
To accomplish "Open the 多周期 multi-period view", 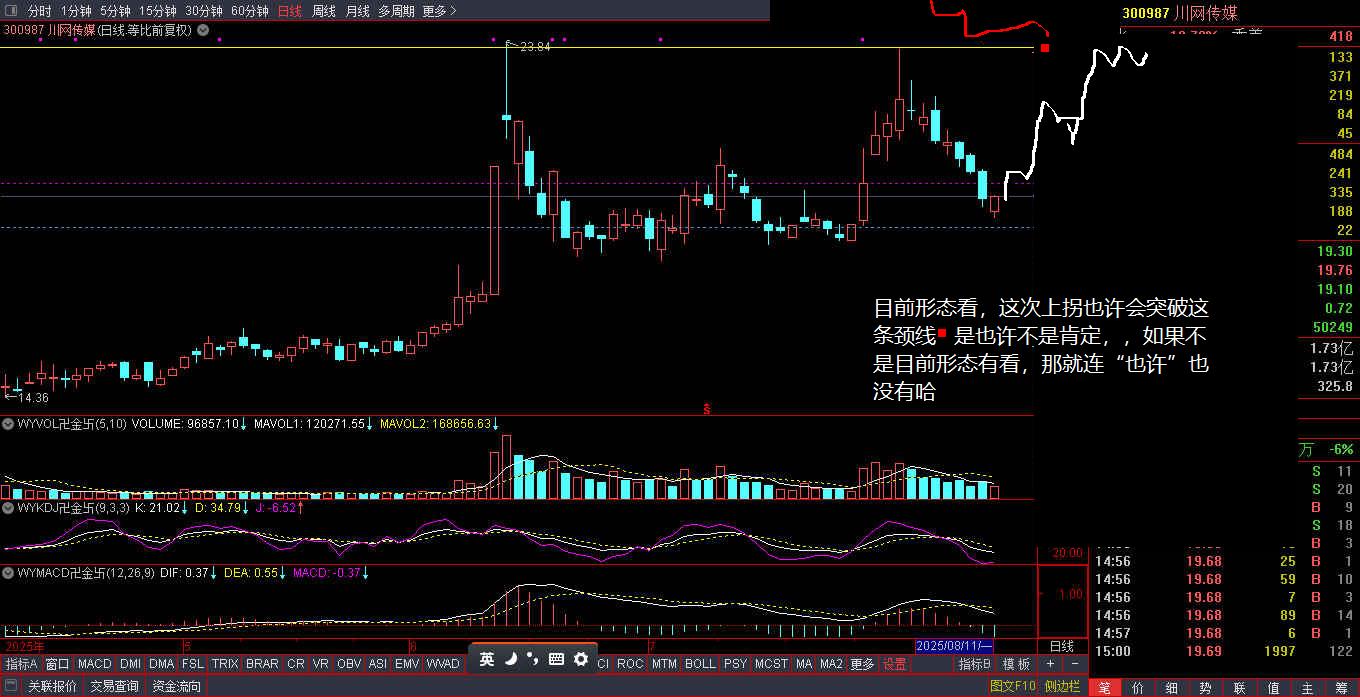I will (x=396, y=11).
